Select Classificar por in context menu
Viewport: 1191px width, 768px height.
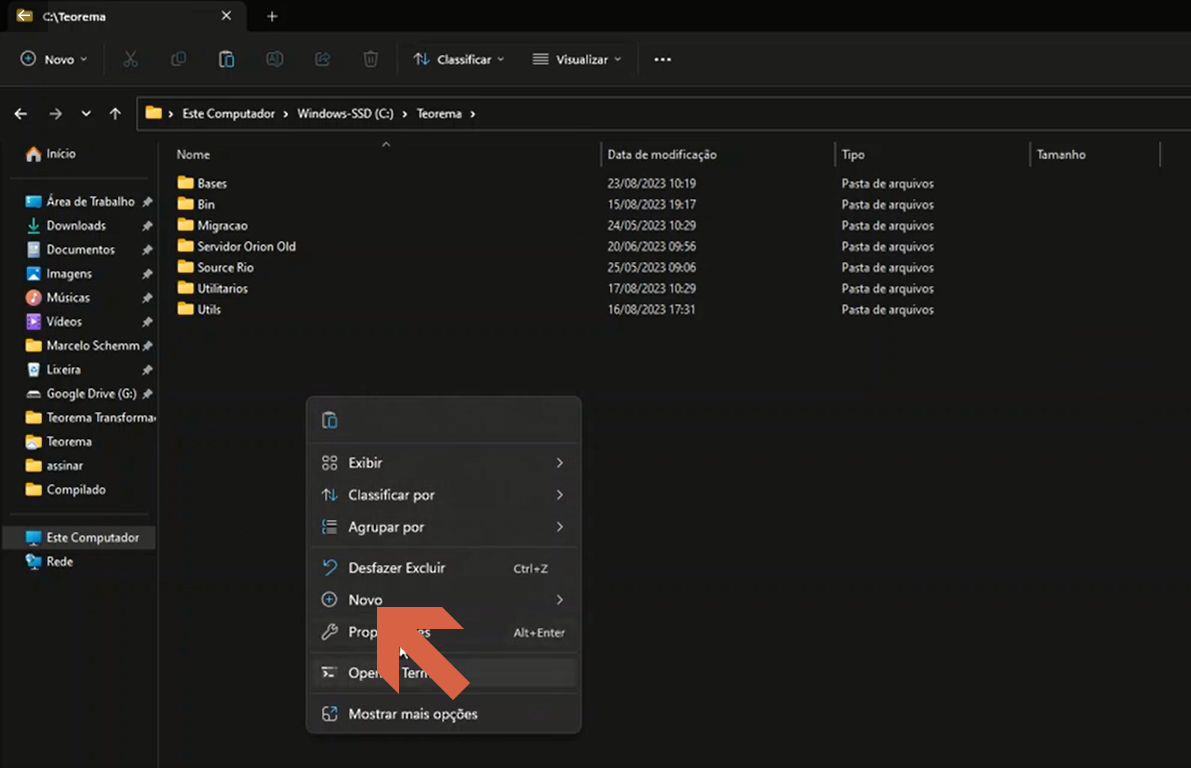pyautogui.click(x=444, y=495)
